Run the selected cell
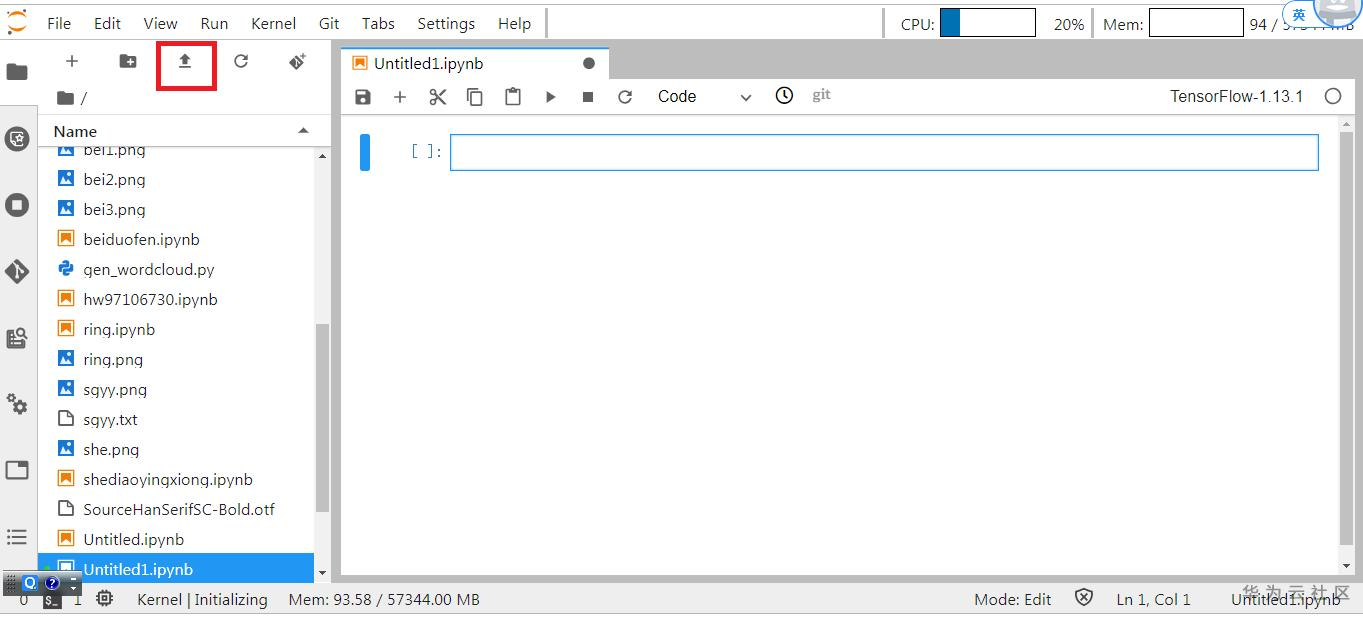1363x618 pixels. tap(550, 97)
